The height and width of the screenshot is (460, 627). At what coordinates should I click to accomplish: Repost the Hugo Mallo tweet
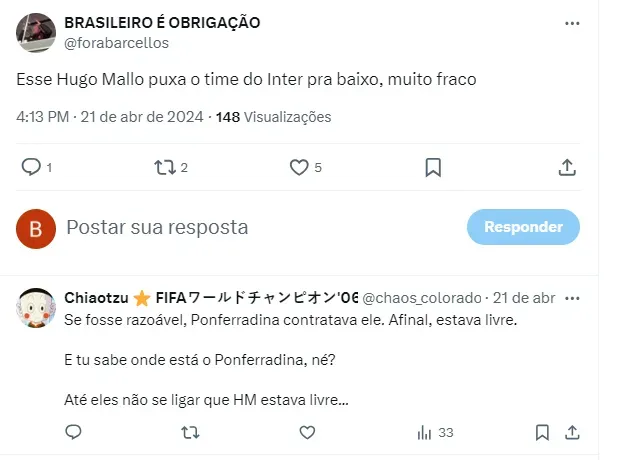[x=165, y=168]
